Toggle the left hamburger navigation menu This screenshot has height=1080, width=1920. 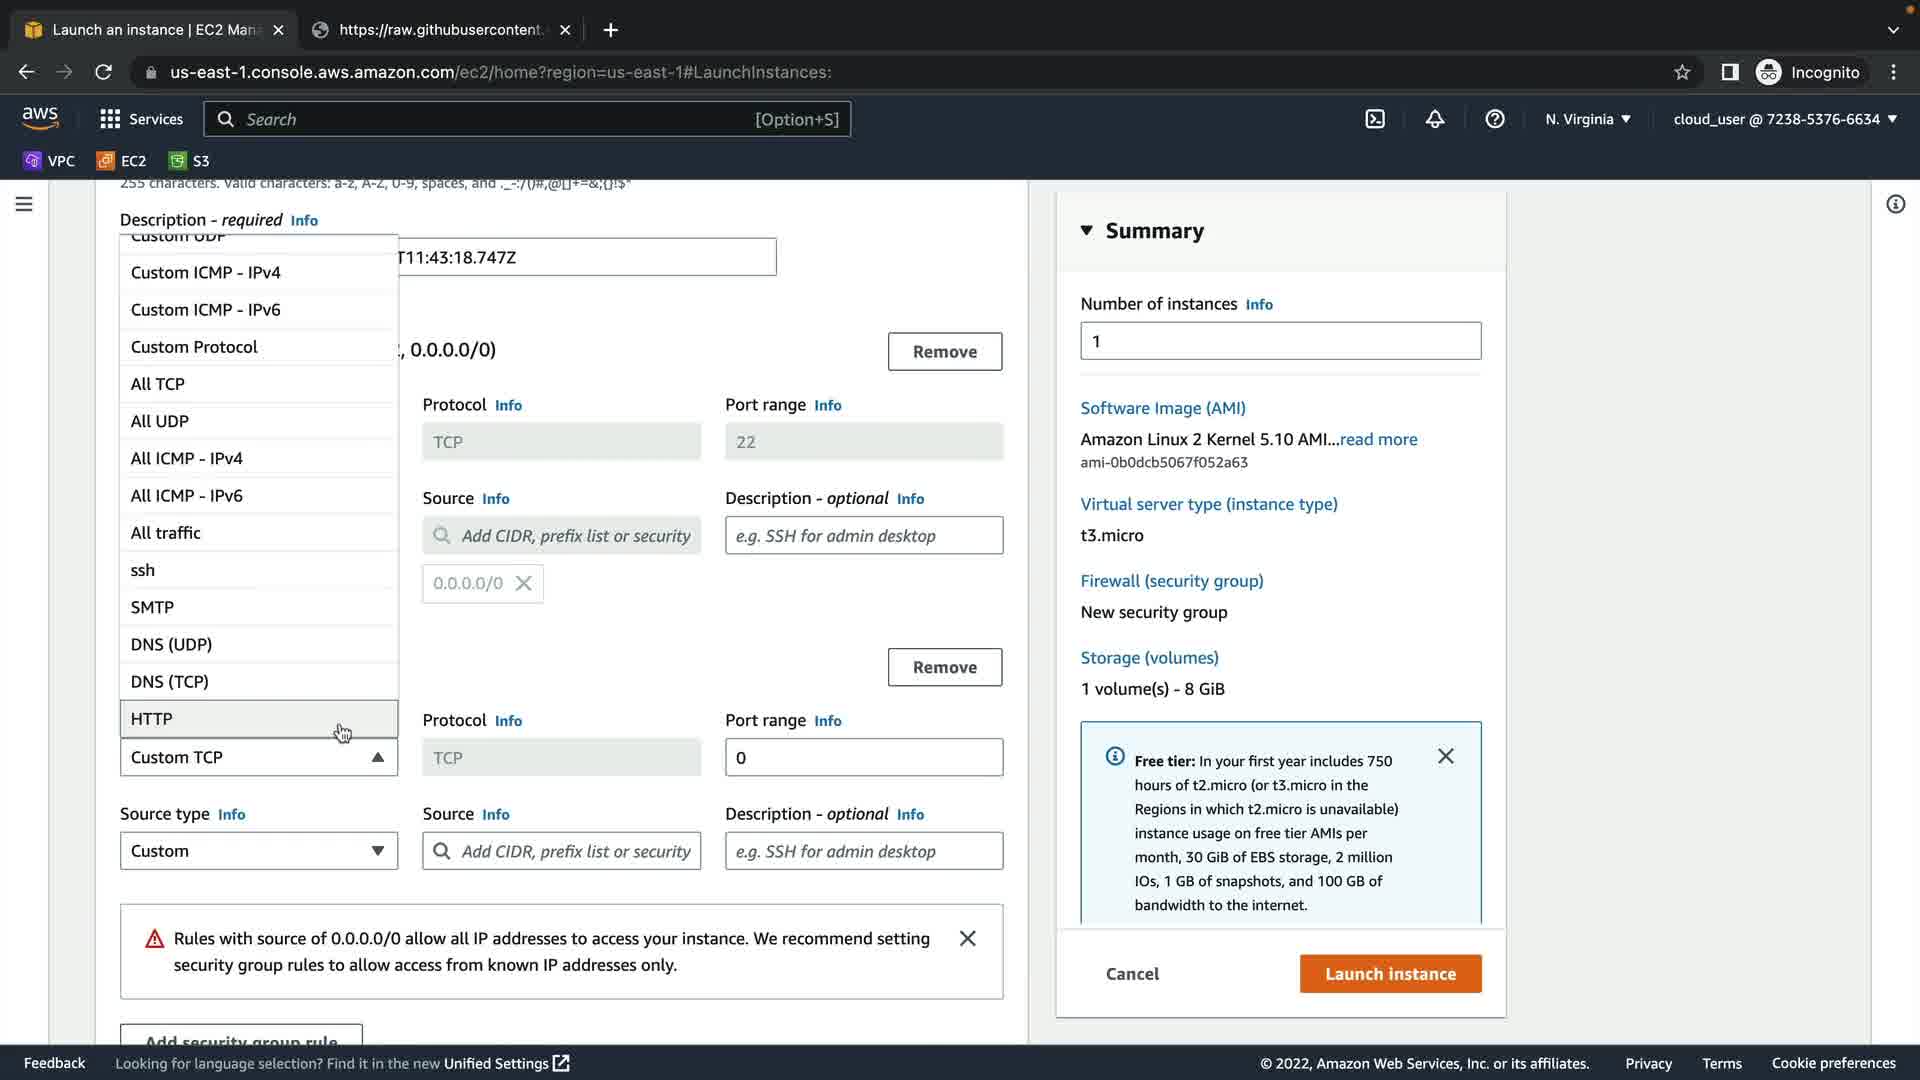24,204
